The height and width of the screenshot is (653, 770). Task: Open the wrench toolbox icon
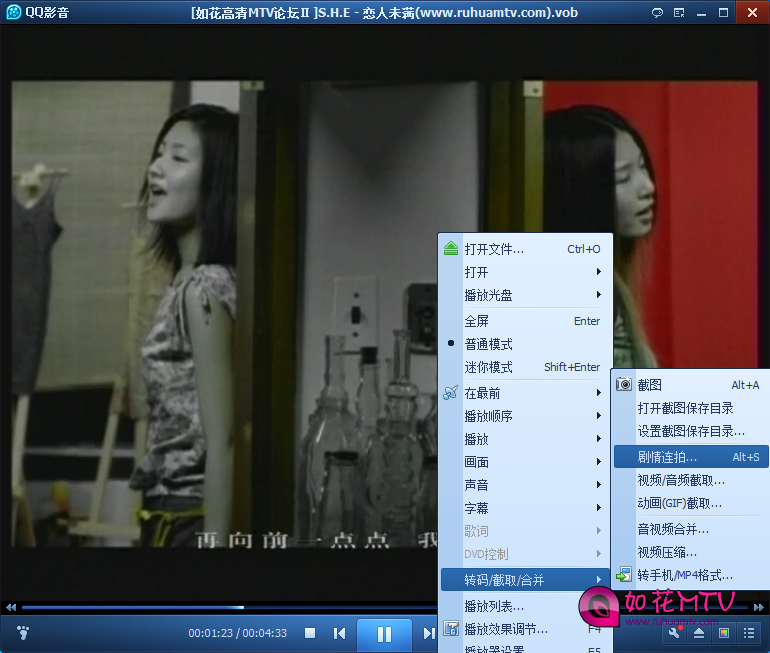tap(674, 633)
